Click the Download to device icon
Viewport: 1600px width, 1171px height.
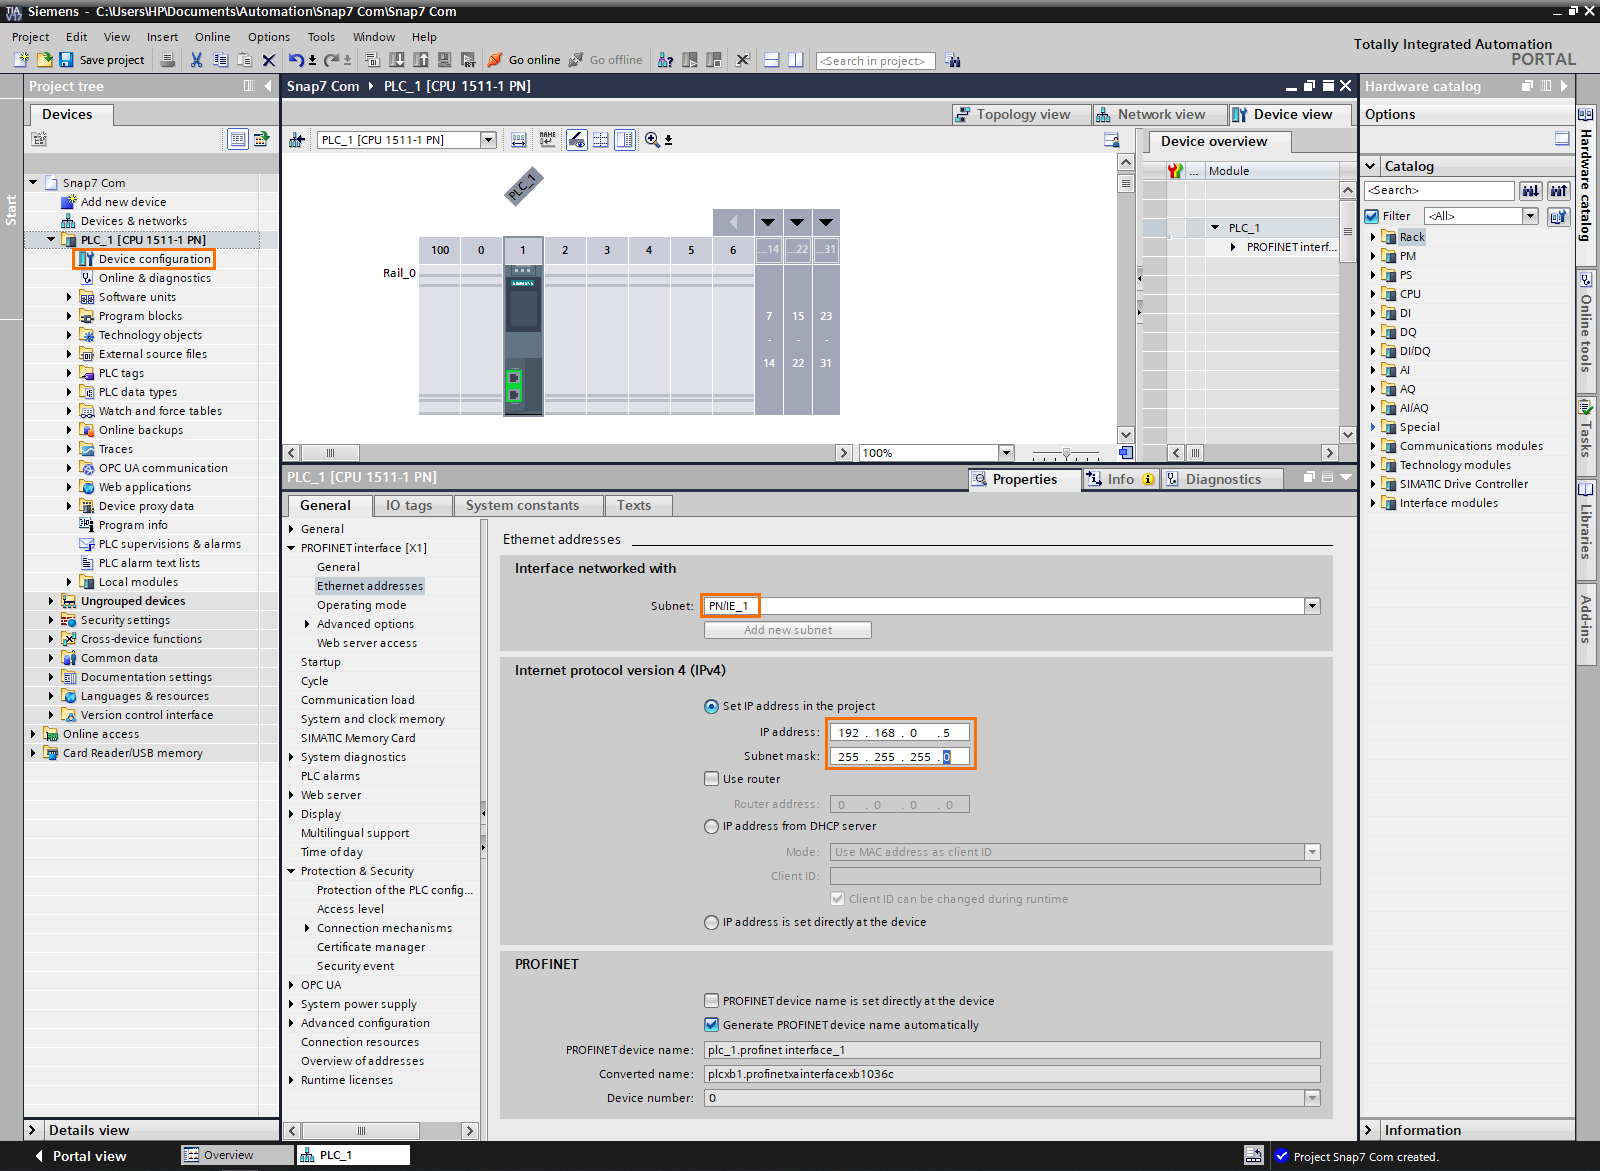396,60
